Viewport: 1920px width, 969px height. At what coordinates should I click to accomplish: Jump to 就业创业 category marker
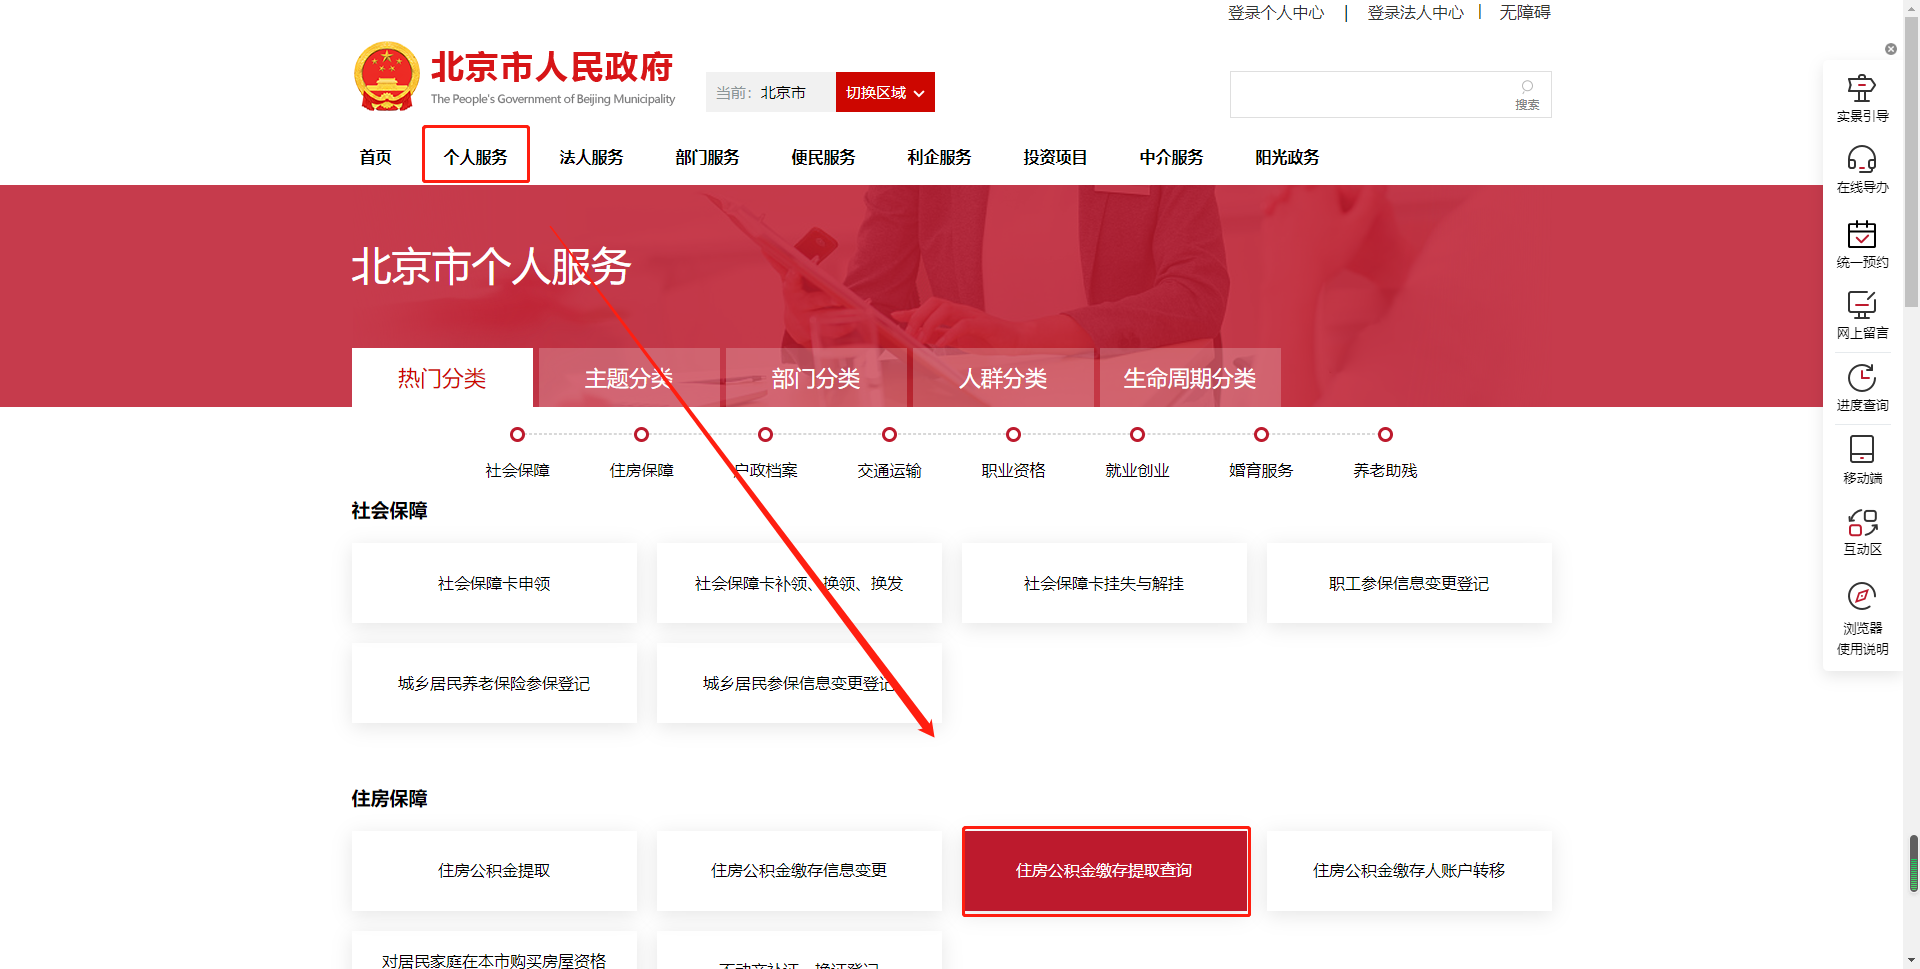pos(1137,434)
